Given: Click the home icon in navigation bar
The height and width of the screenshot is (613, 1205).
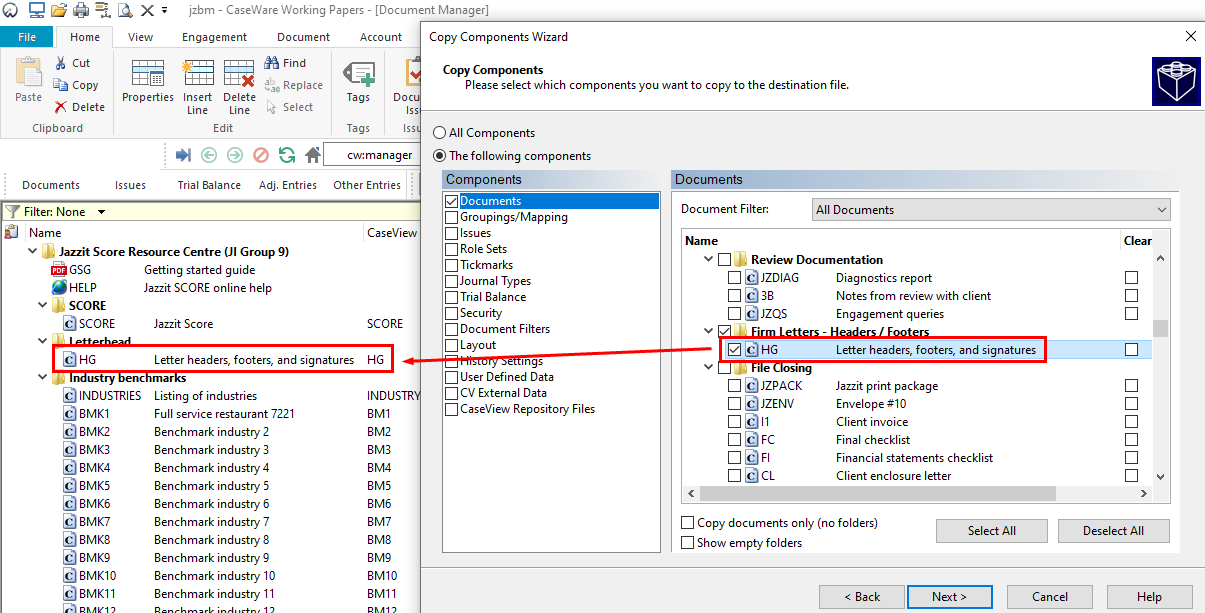Looking at the screenshot, I should click(x=313, y=155).
